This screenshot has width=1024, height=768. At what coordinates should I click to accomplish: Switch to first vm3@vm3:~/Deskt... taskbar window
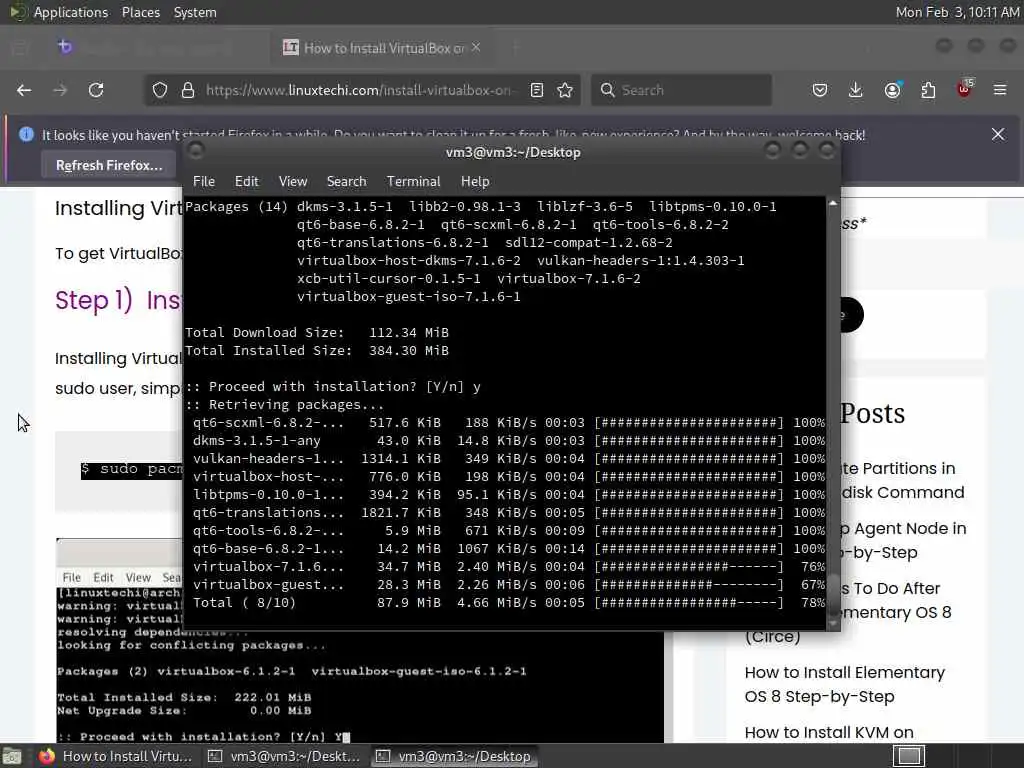point(285,756)
